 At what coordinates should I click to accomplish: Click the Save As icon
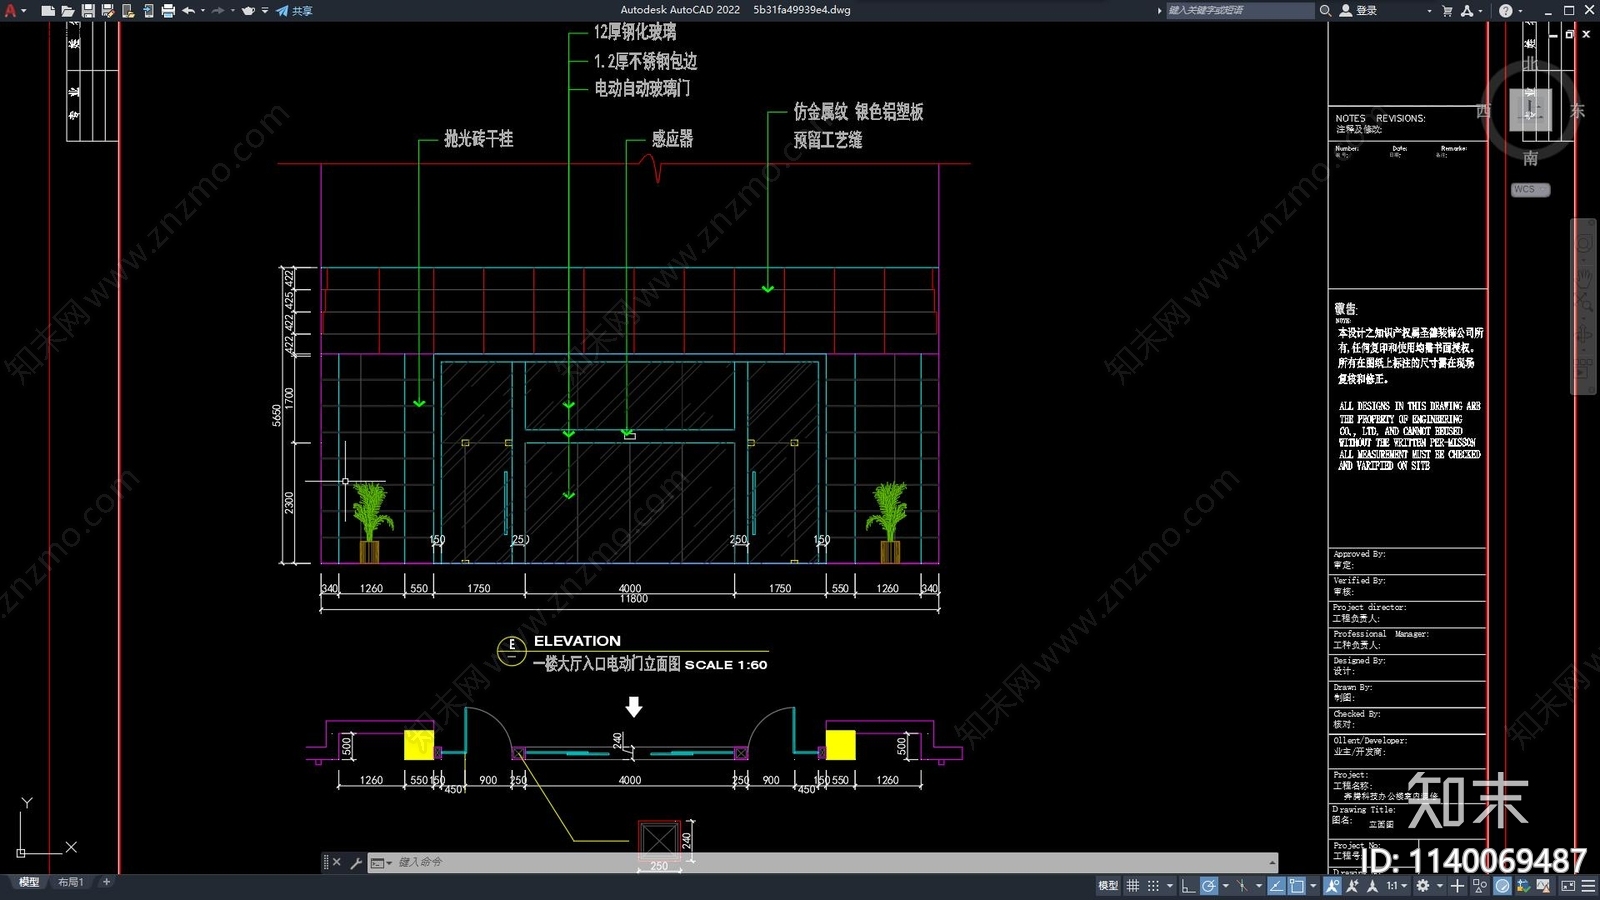tap(108, 10)
